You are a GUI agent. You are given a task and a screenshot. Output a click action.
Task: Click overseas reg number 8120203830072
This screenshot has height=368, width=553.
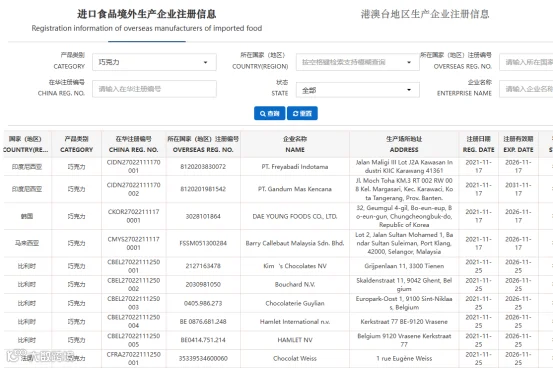point(203,167)
